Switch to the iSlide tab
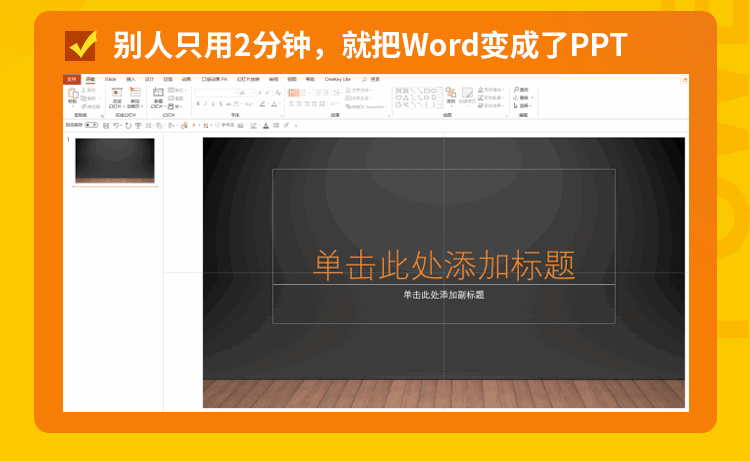Screen dimensions: 750x461 click(x=110, y=79)
